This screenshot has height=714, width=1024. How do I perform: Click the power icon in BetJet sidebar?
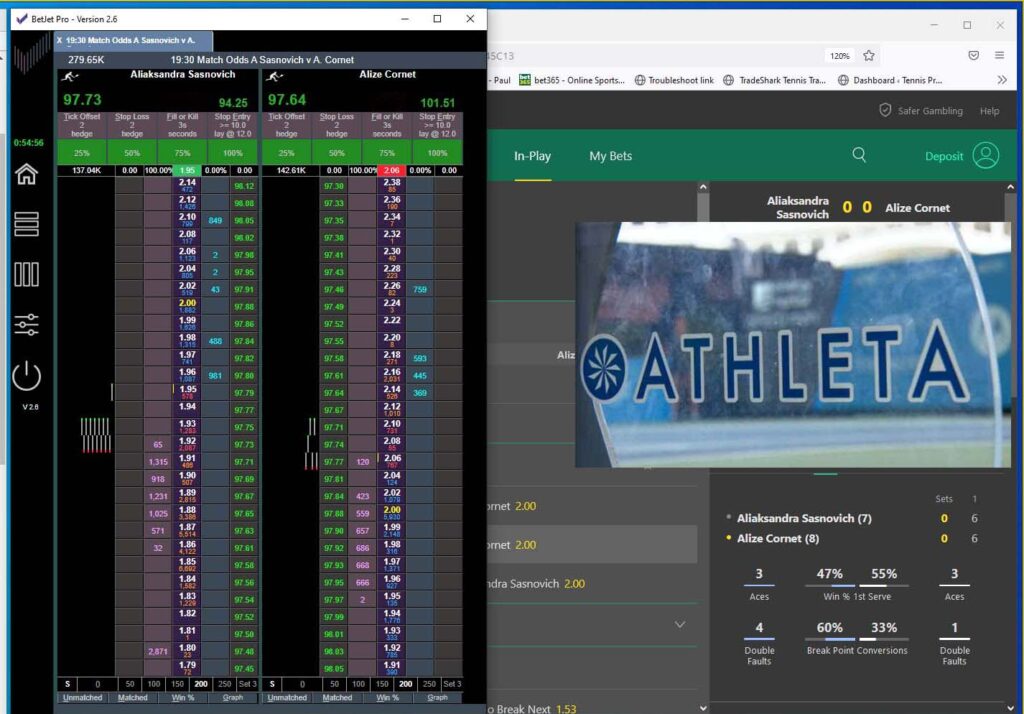click(x=26, y=376)
